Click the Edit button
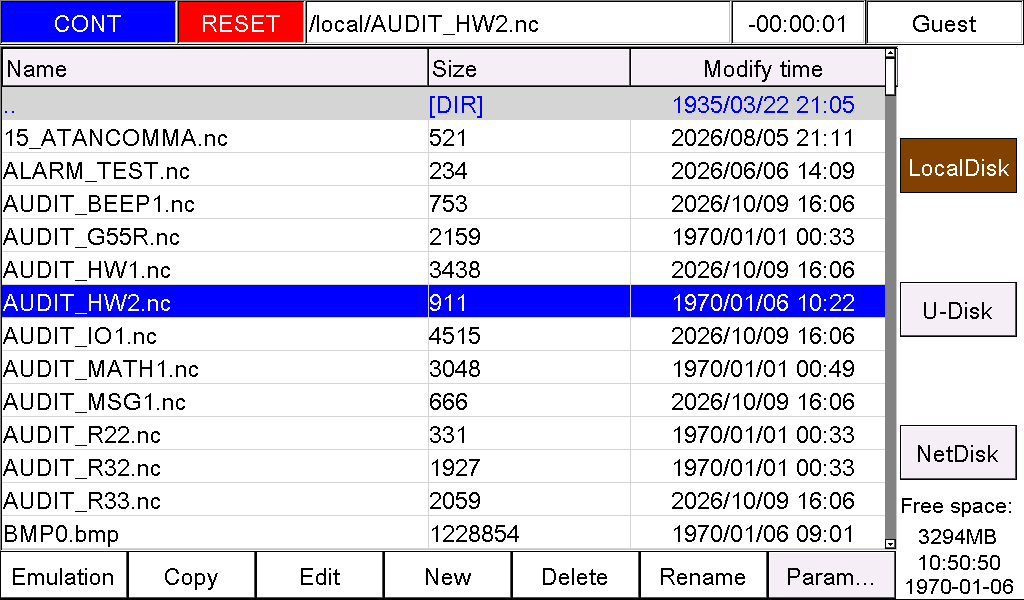Screen dimensions: 1024x600 point(319,576)
